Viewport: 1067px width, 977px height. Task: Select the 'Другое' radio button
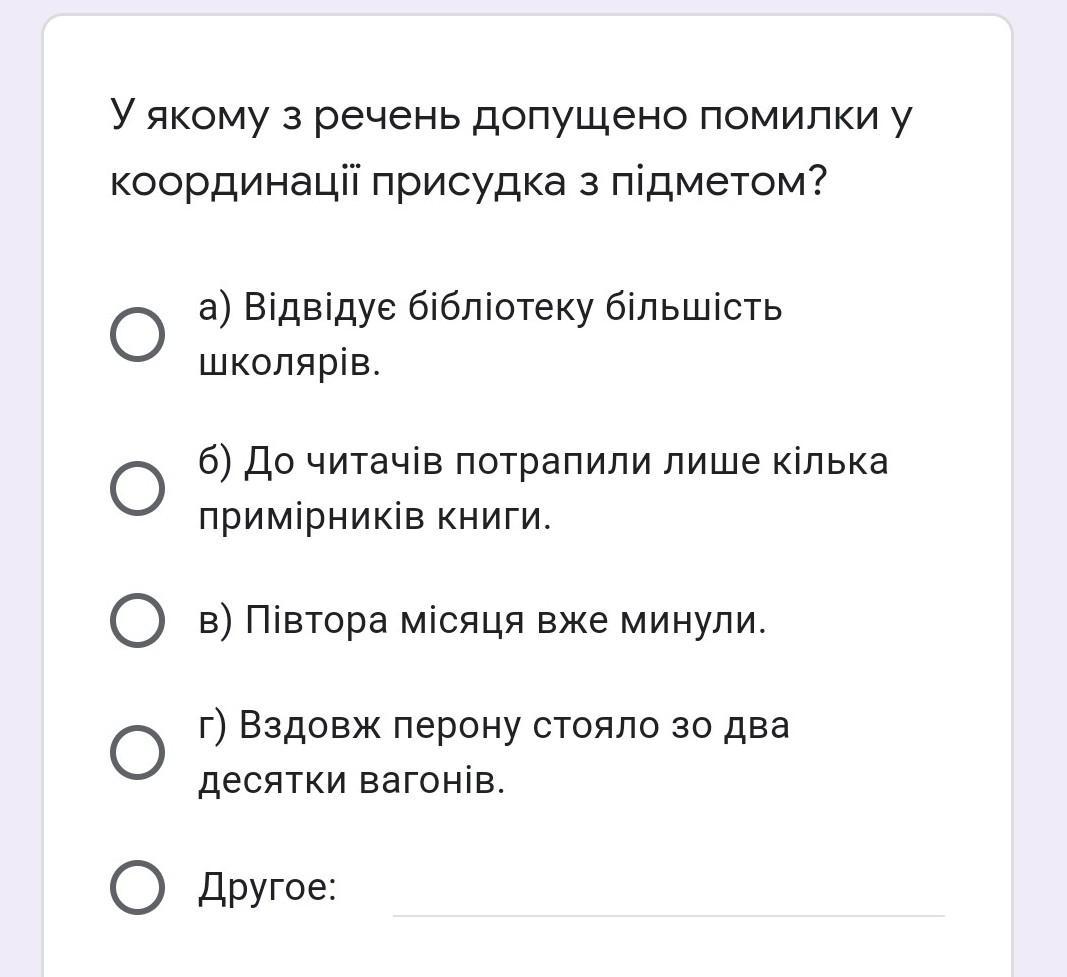[137, 887]
